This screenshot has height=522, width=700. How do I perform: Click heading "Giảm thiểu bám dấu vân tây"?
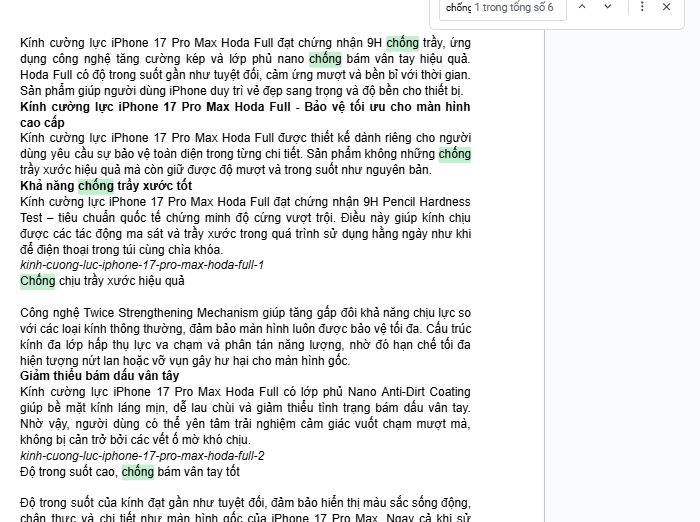[x=100, y=376]
